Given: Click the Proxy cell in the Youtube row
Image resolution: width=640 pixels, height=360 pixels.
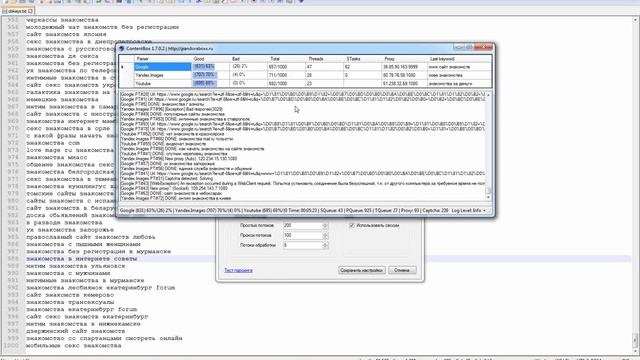Looking at the screenshot, I should tap(404, 83).
